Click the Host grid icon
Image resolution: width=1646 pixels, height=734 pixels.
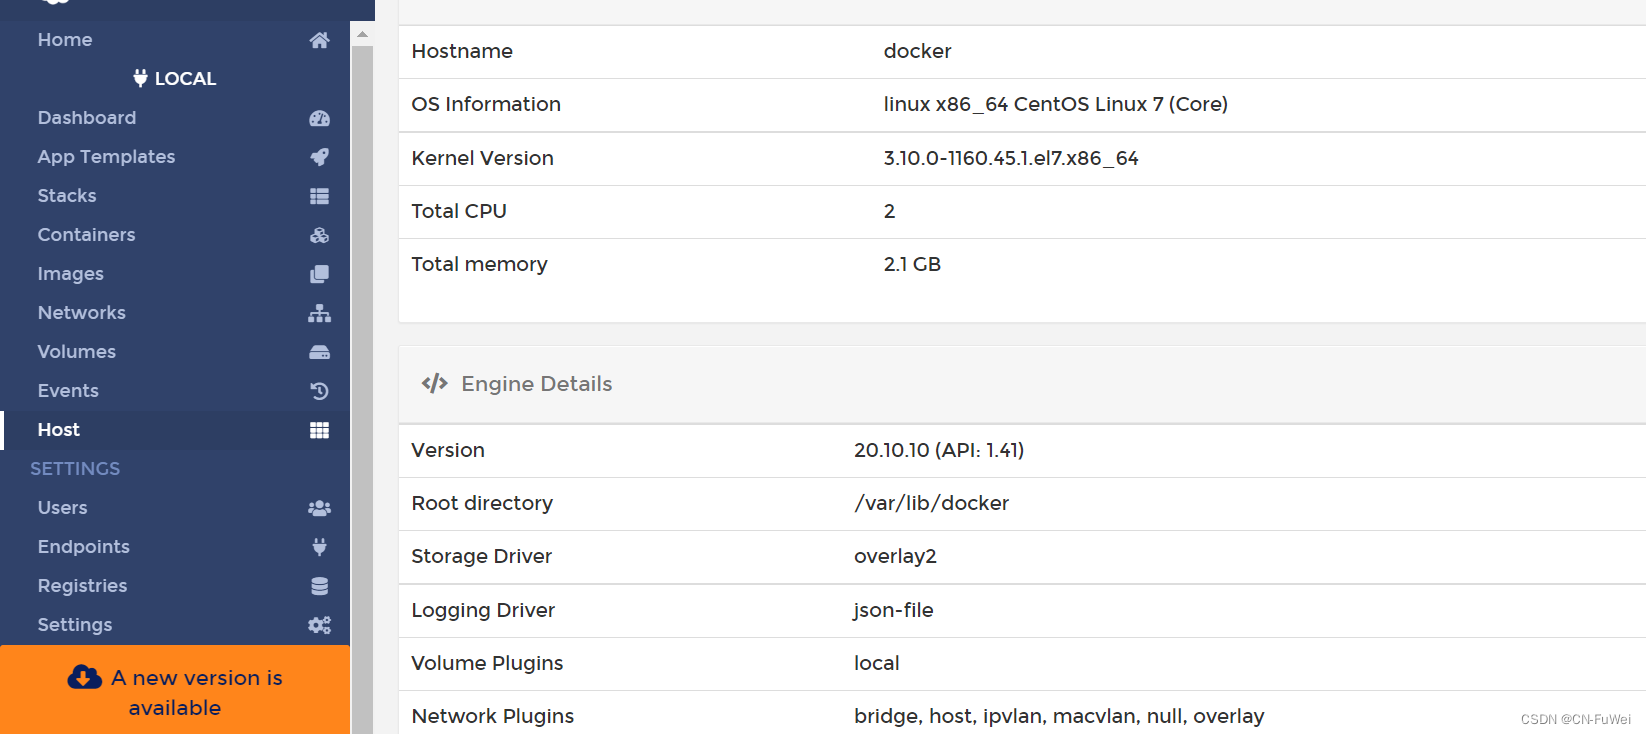[319, 430]
